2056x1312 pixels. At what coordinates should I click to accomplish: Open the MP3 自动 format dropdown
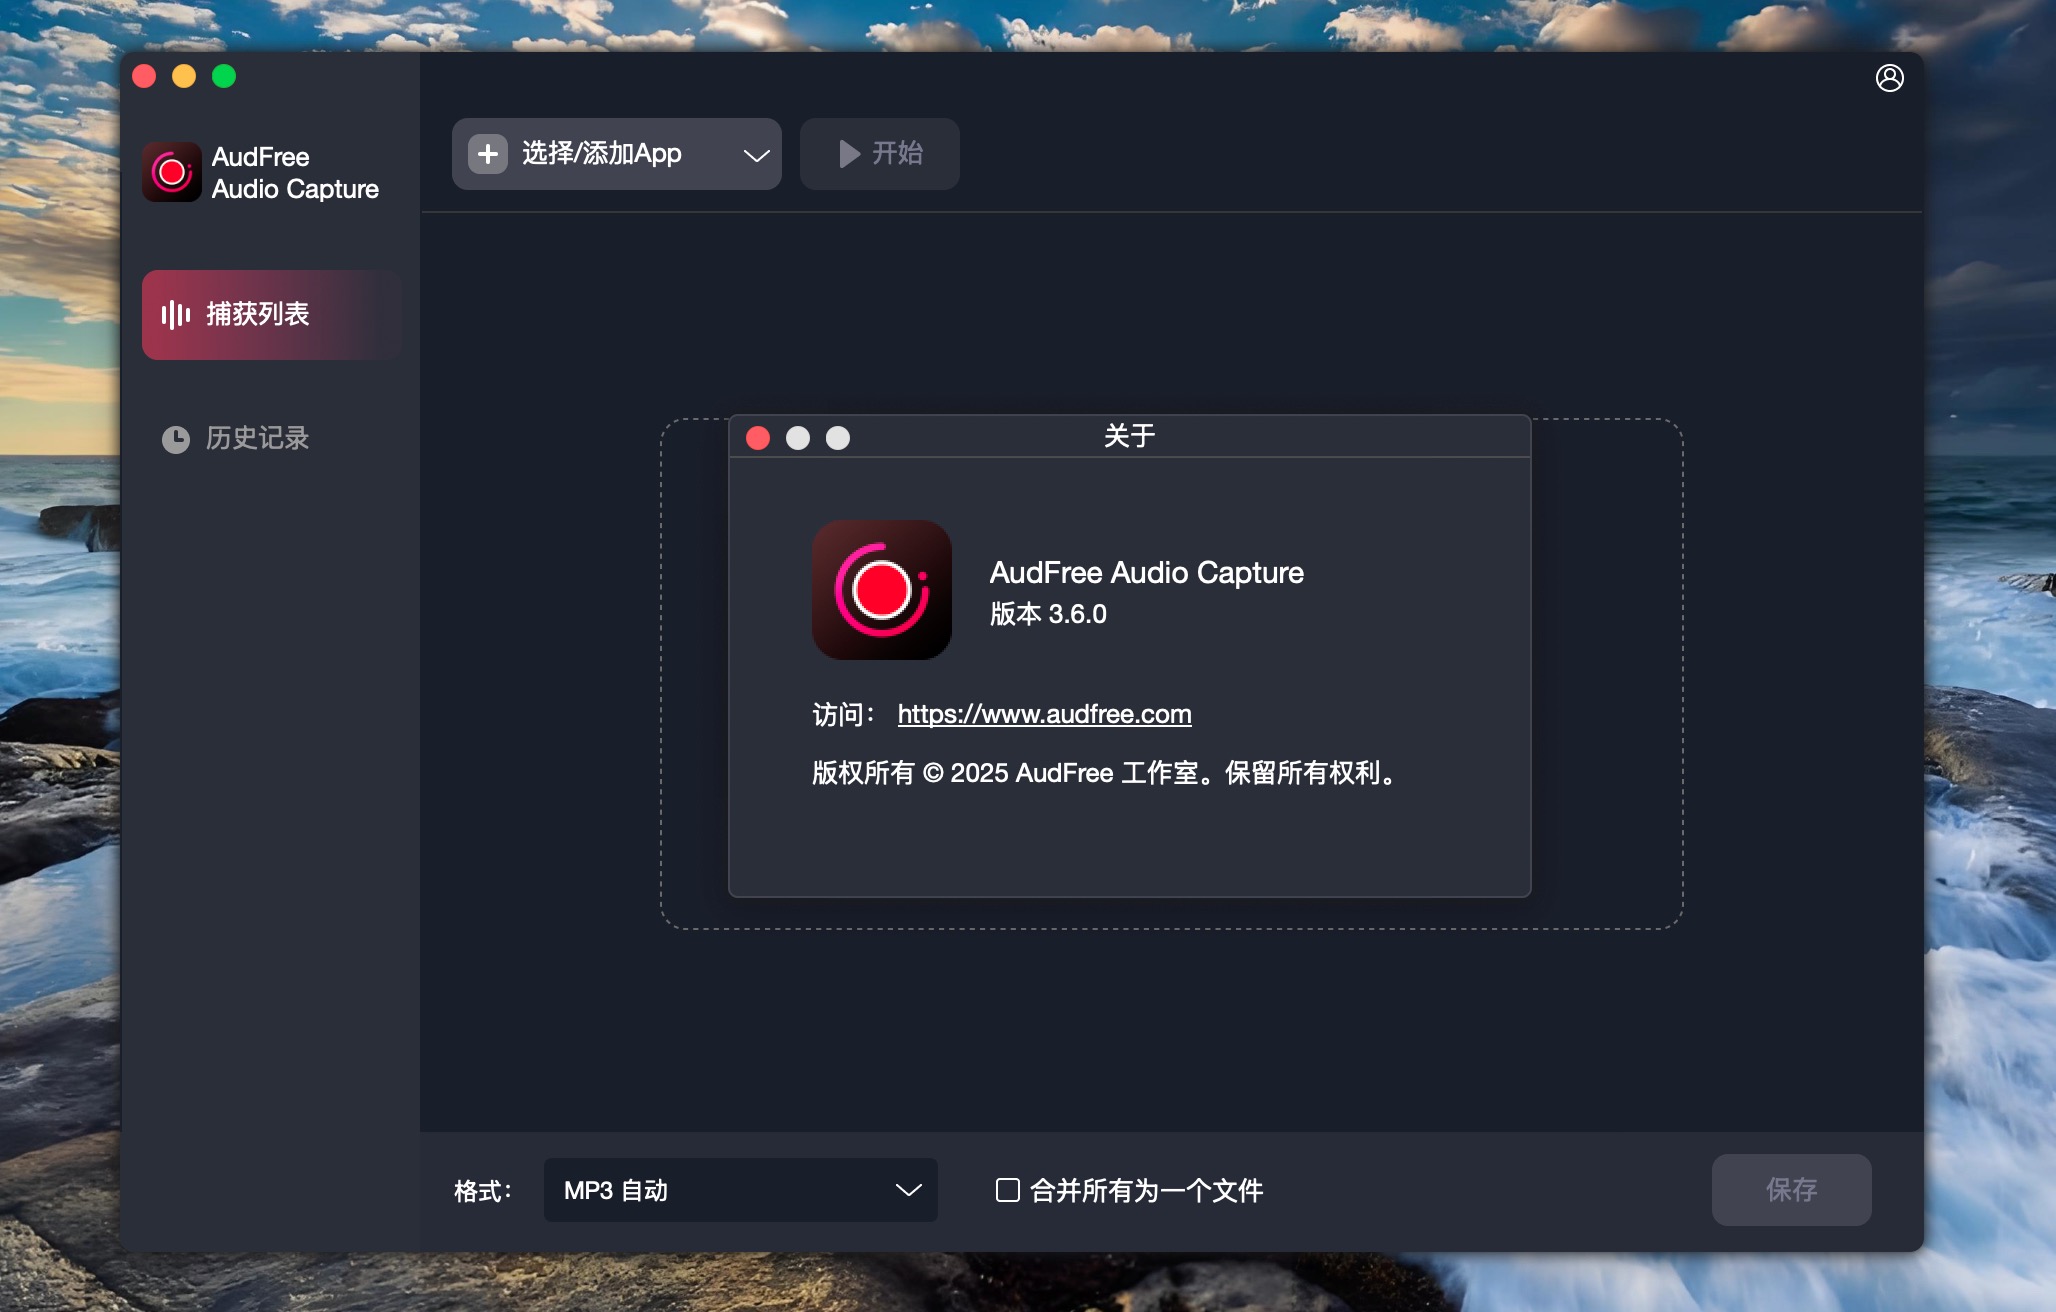(740, 1190)
